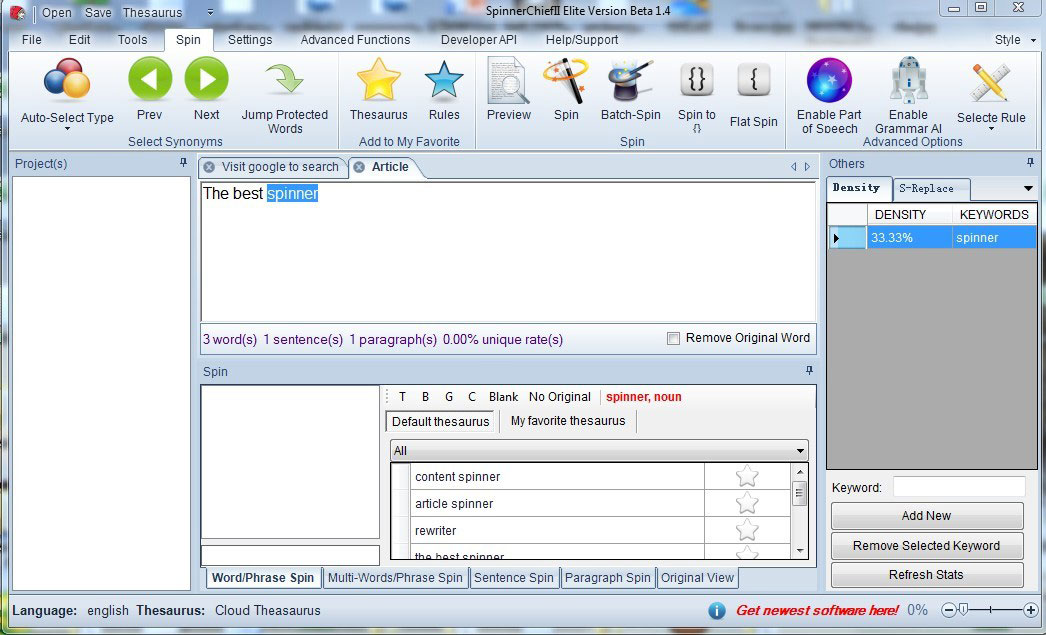Click the SpinnerChief app logo icon

coord(17,12)
